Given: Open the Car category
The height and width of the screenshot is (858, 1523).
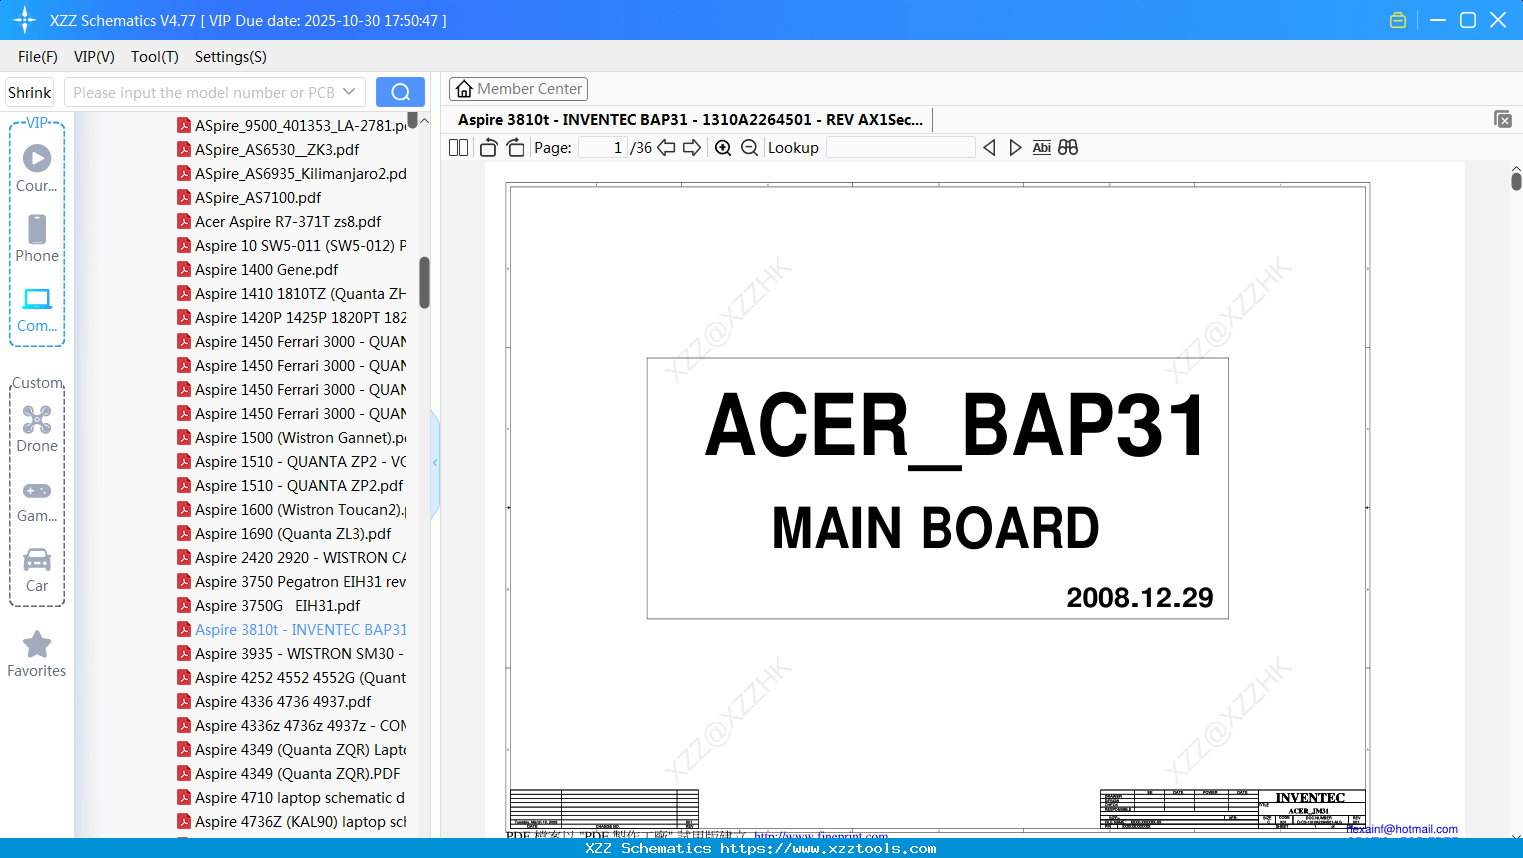Looking at the screenshot, I should pyautogui.click(x=37, y=570).
